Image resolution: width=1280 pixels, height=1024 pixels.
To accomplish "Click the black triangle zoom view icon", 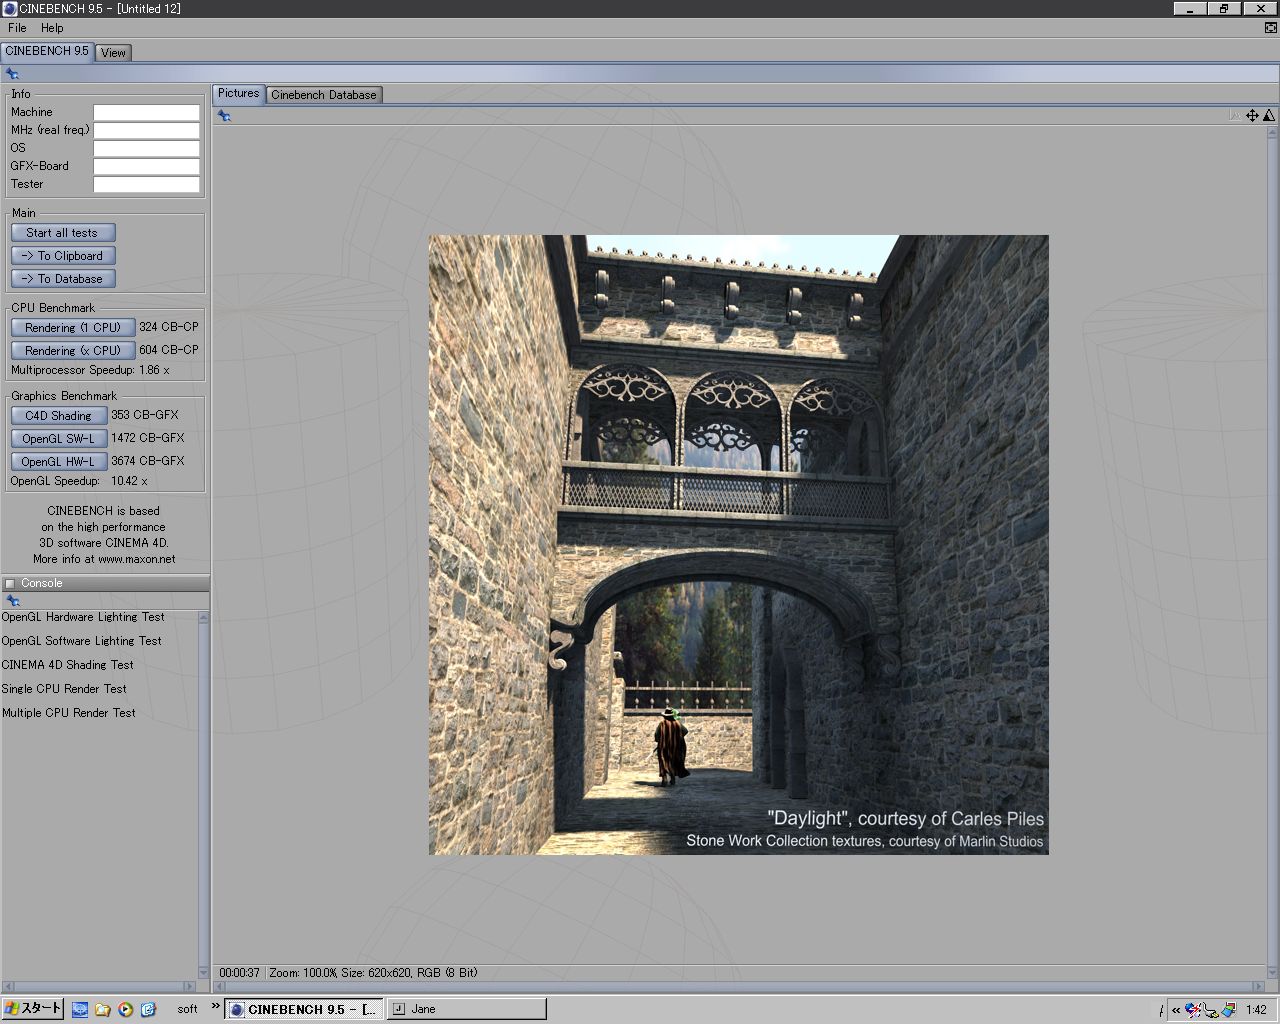I will [1269, 116].
